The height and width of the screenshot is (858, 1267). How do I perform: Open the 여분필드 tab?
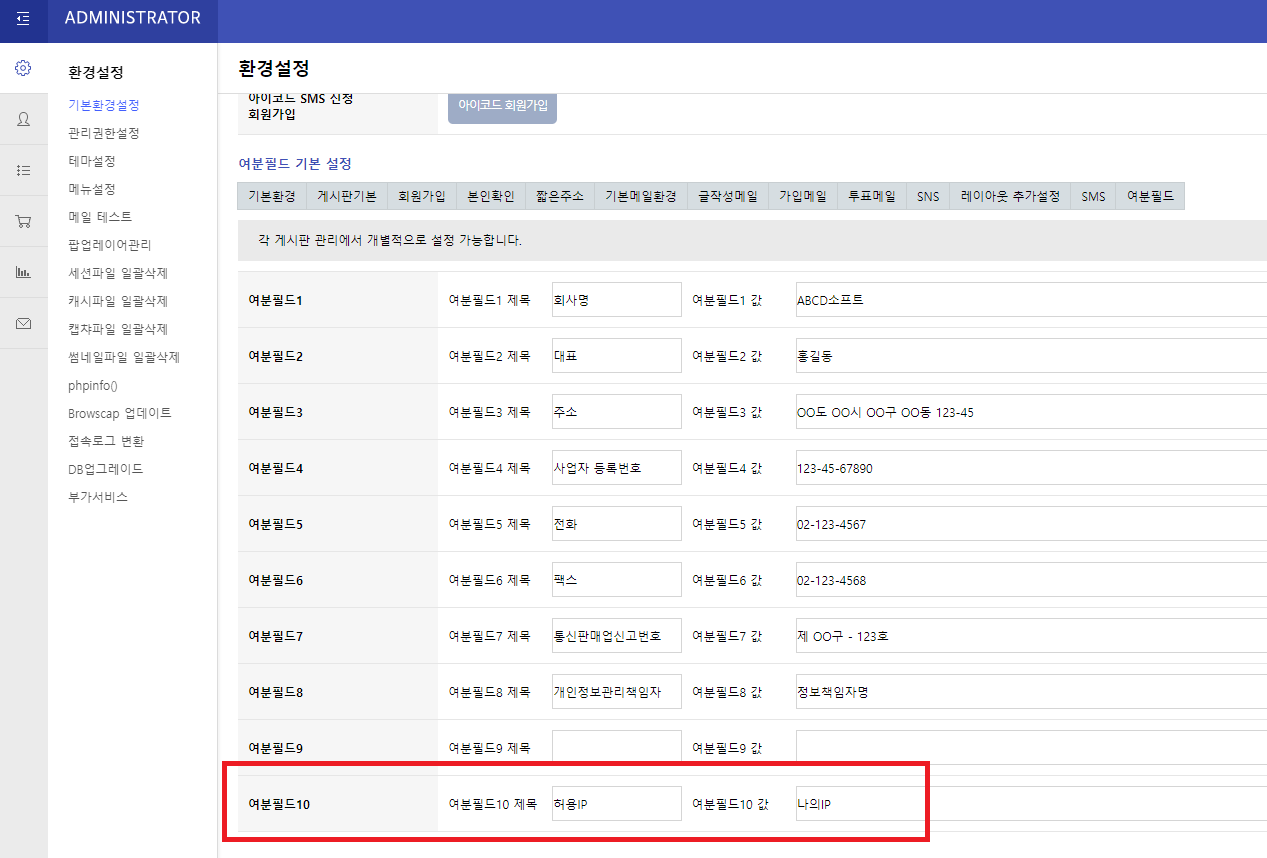tap(1150, 197)
